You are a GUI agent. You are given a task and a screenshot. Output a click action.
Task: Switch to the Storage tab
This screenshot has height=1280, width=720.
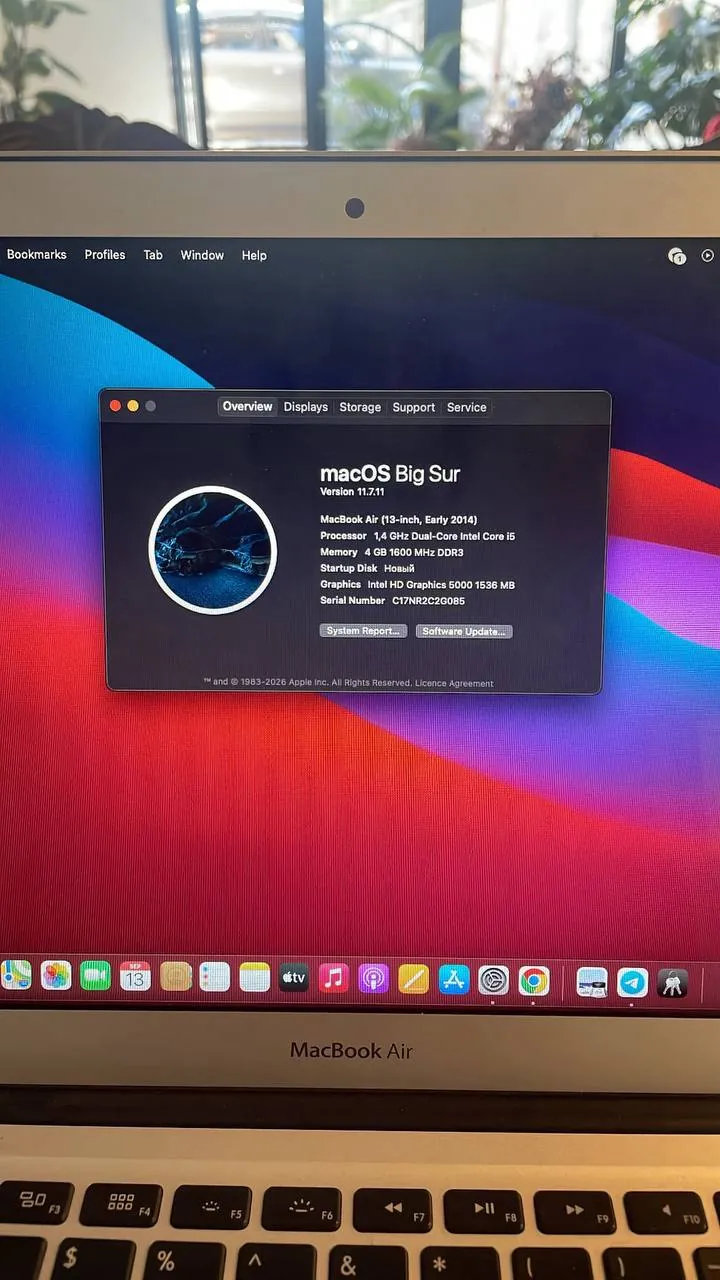(x=360, y=407)
